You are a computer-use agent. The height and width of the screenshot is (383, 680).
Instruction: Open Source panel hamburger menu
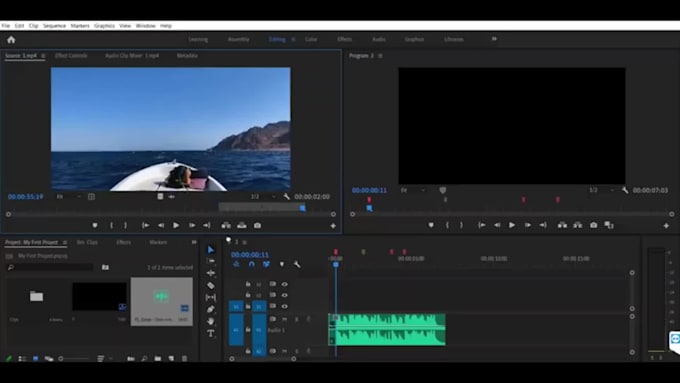point(43,56)
